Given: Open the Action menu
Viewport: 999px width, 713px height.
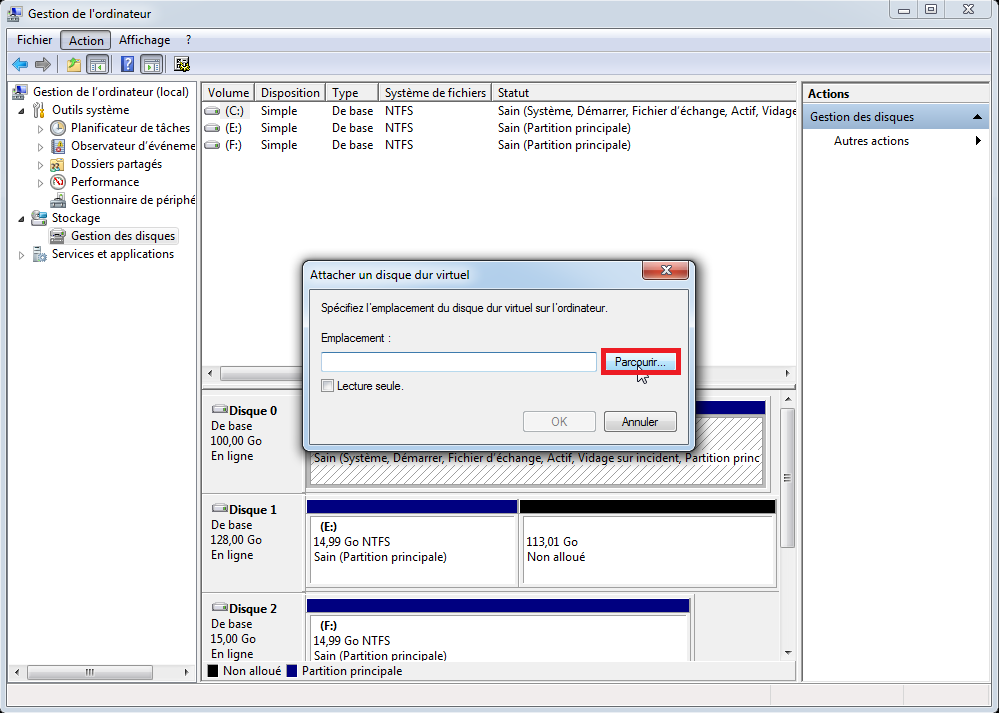Looking at the screenshot, I should click(86, 40).
